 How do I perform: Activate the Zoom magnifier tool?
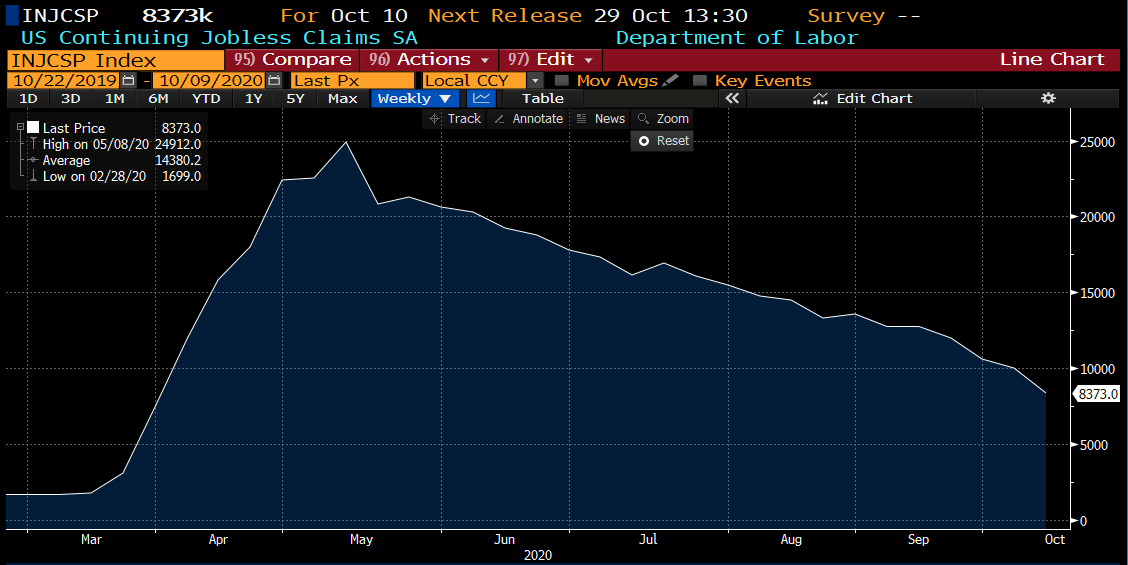click(663, 119)
